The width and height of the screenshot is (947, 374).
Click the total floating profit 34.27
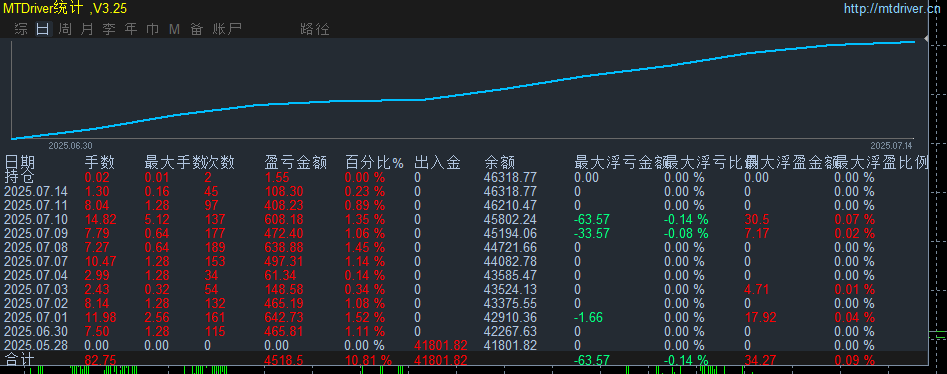760,360
